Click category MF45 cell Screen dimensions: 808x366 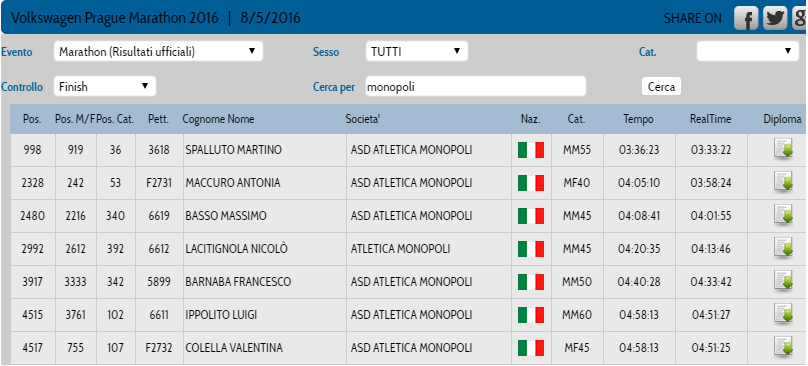[577, 348]
